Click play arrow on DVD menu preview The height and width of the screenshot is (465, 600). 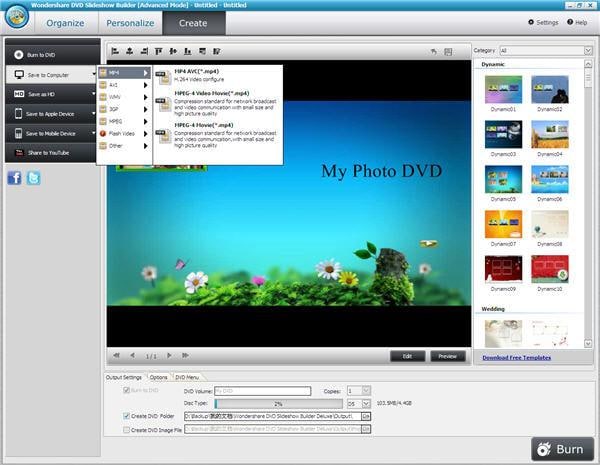[x=429, y=243]
